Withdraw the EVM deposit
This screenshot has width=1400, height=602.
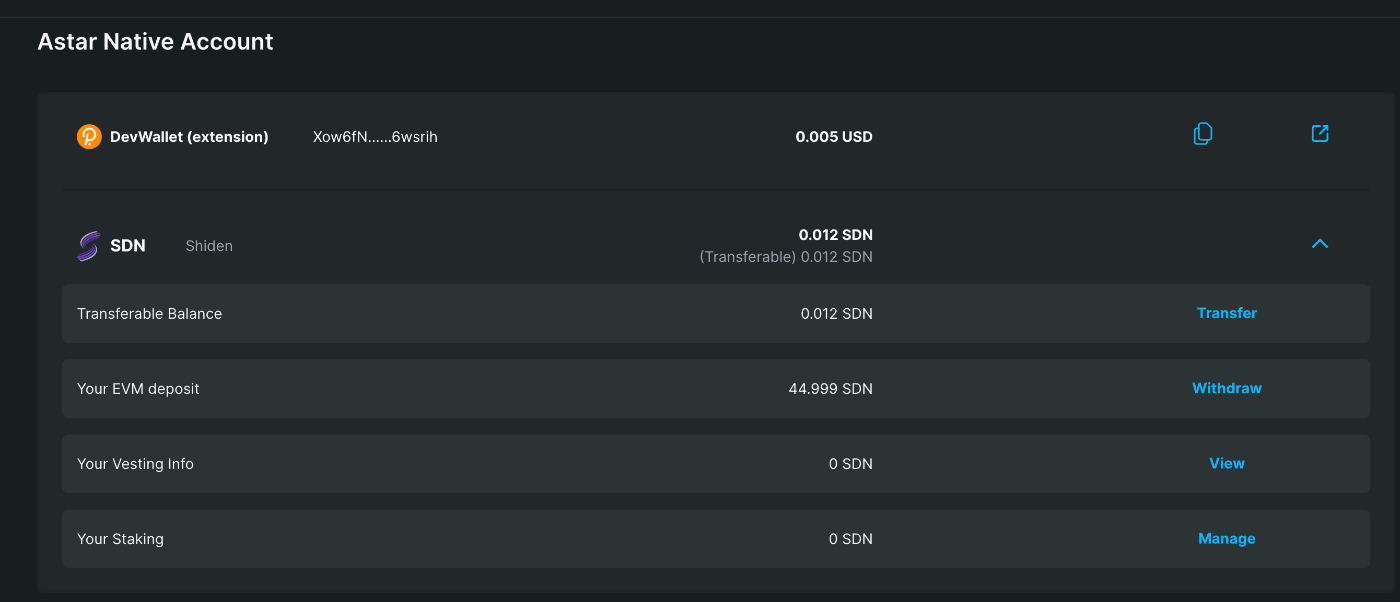point(1226,388)
